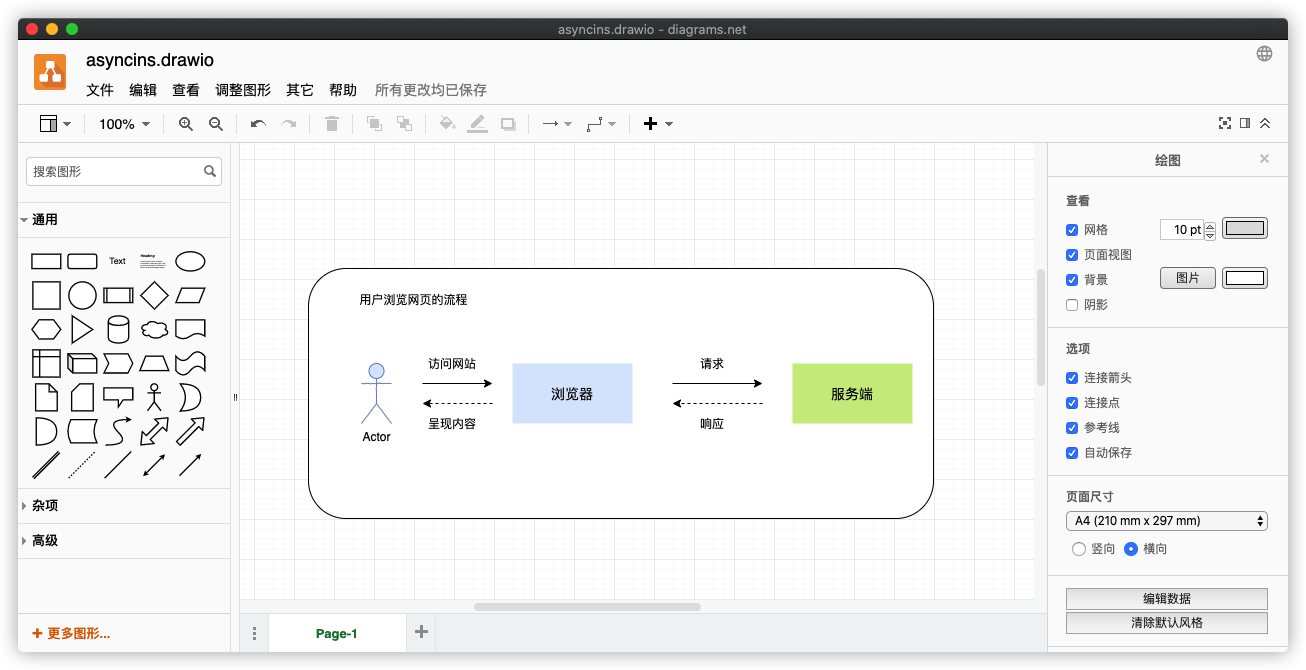The image size is (1306, 670).
Task: Enable the 阴影 shadow checkbox
Action: point(1072,305)
